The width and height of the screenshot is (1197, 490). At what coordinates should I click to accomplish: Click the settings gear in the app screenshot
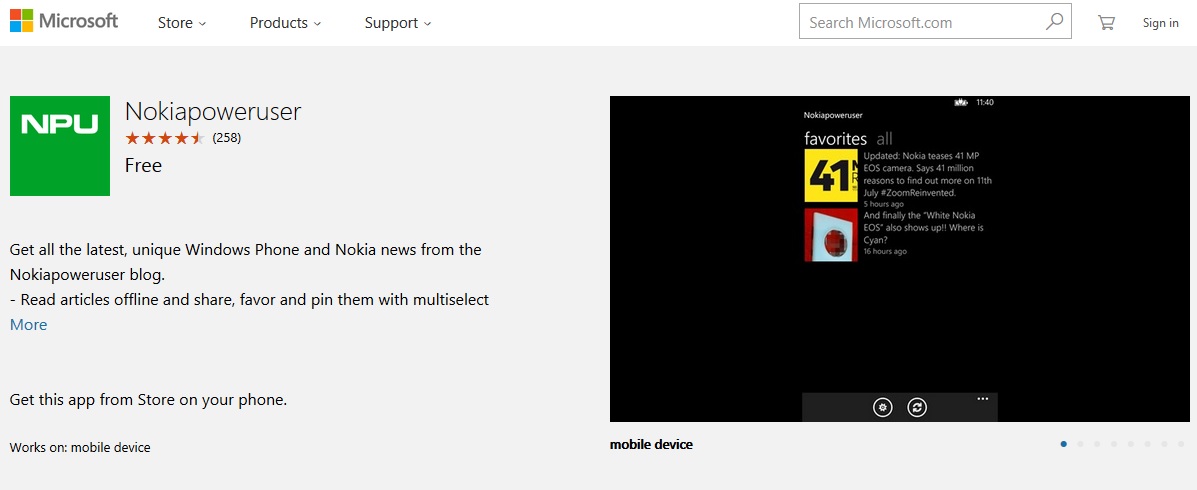(x=882, y=407)
